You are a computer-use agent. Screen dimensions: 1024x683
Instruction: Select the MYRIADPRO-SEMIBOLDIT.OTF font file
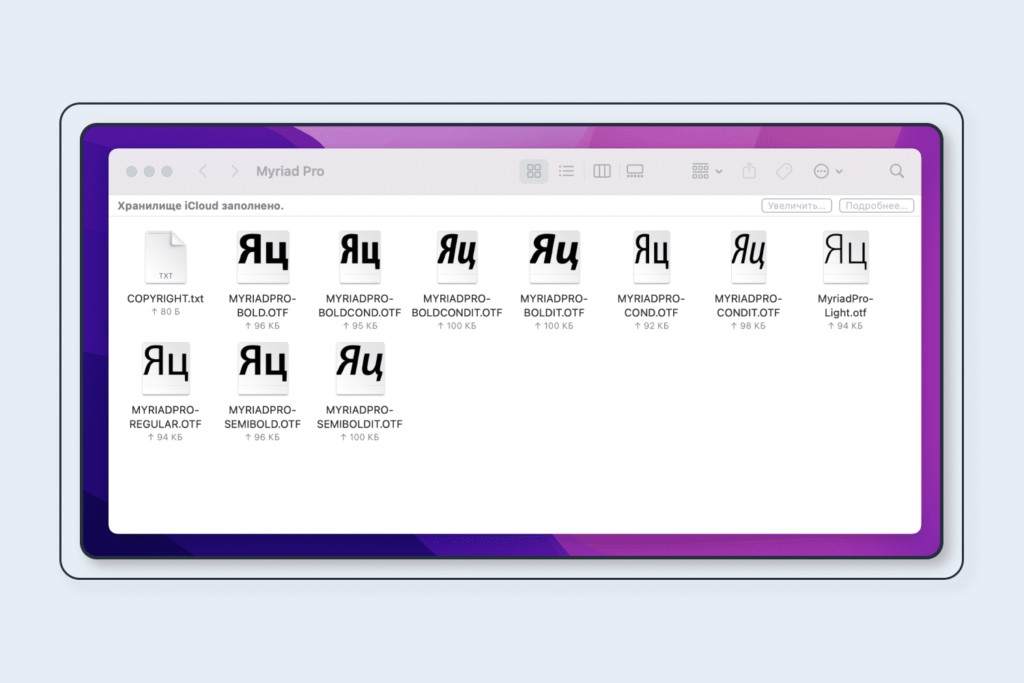pyautogui.click(x=358, y=367)
